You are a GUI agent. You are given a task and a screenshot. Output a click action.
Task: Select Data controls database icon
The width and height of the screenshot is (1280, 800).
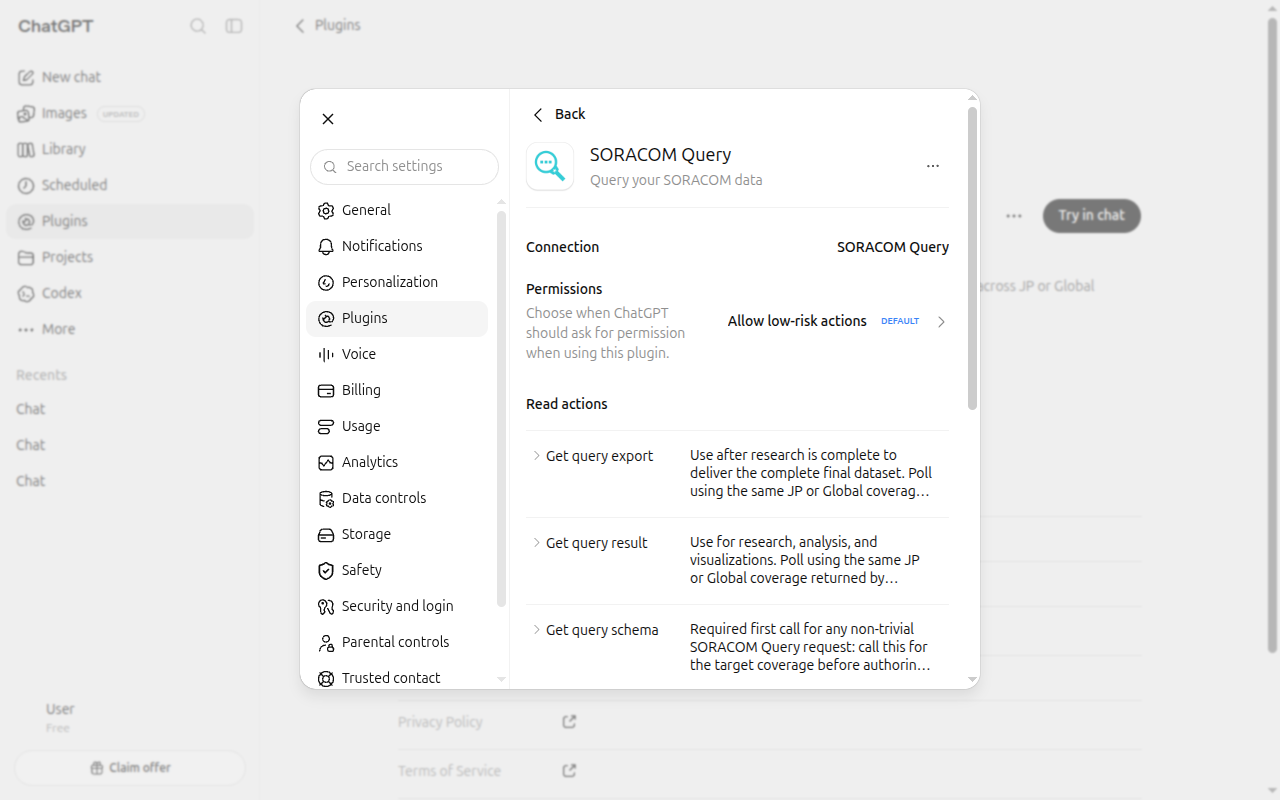tap(326, 498)
